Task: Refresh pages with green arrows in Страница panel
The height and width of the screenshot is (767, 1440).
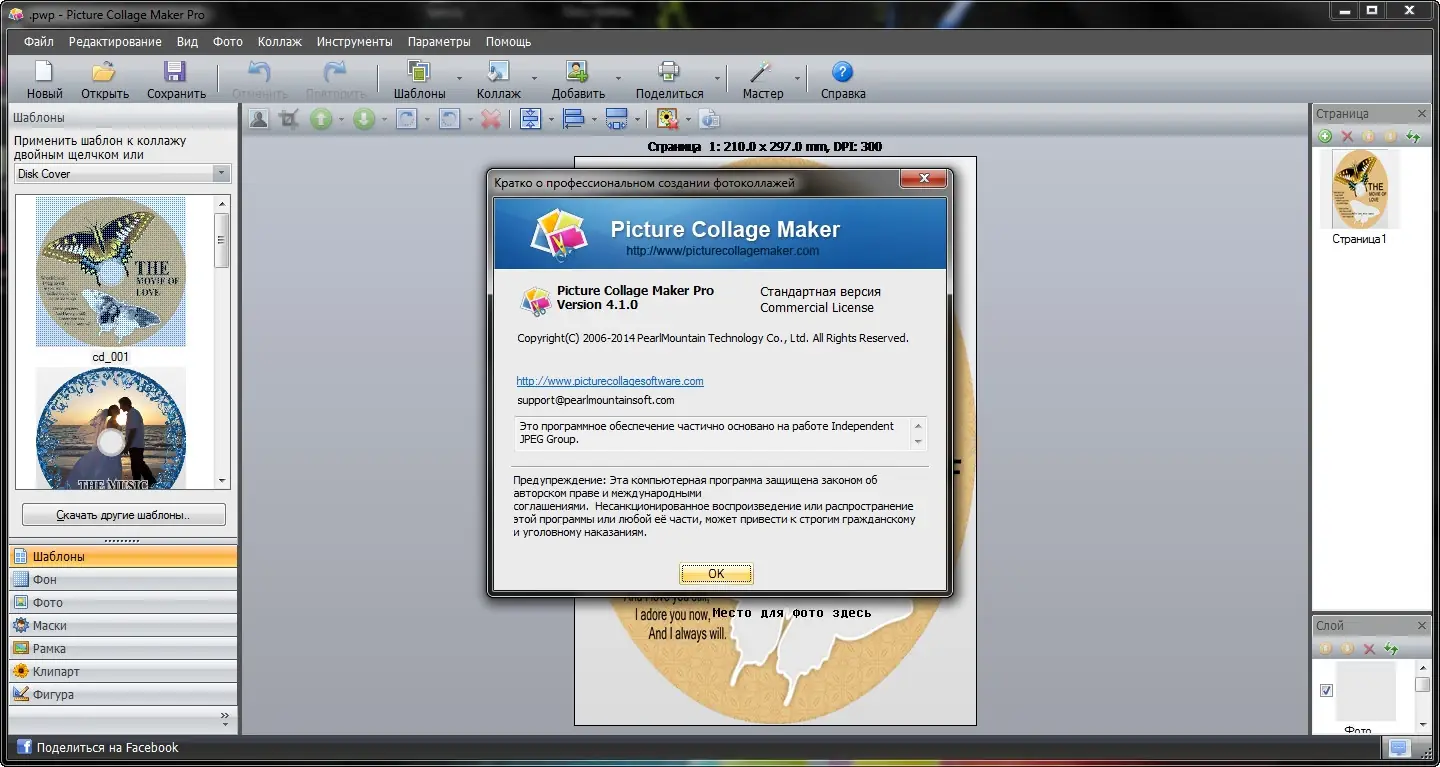Action: (1413, 136)
